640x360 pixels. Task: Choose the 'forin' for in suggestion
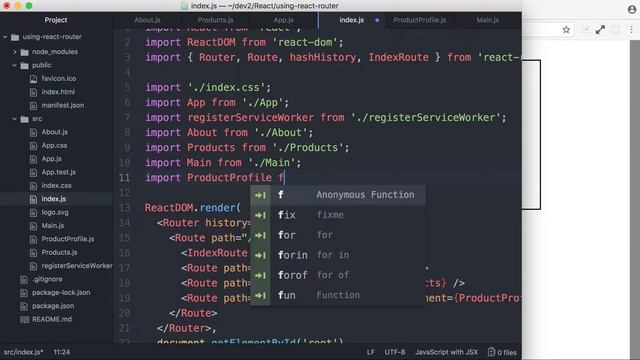pyautogui.click(x=338, y=256)
